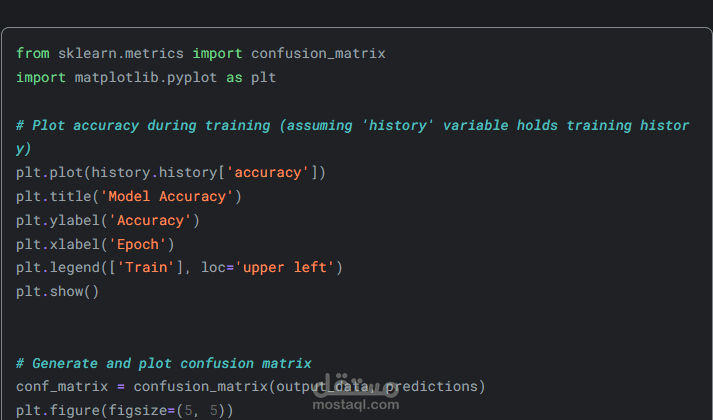Viewport: 713px width, 420px height.
Task: Click the 'accuracy' string in plt.plot line
Action: point(268,172)
